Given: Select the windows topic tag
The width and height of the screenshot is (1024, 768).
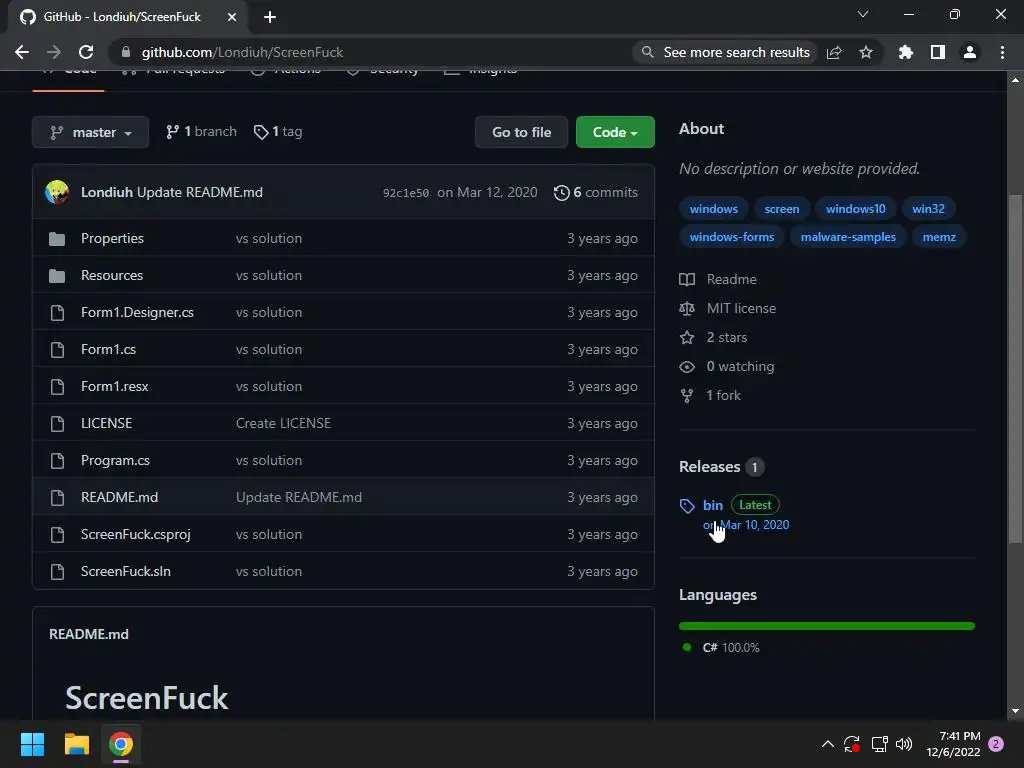Looking at the screenshot, I should (714, 209).
